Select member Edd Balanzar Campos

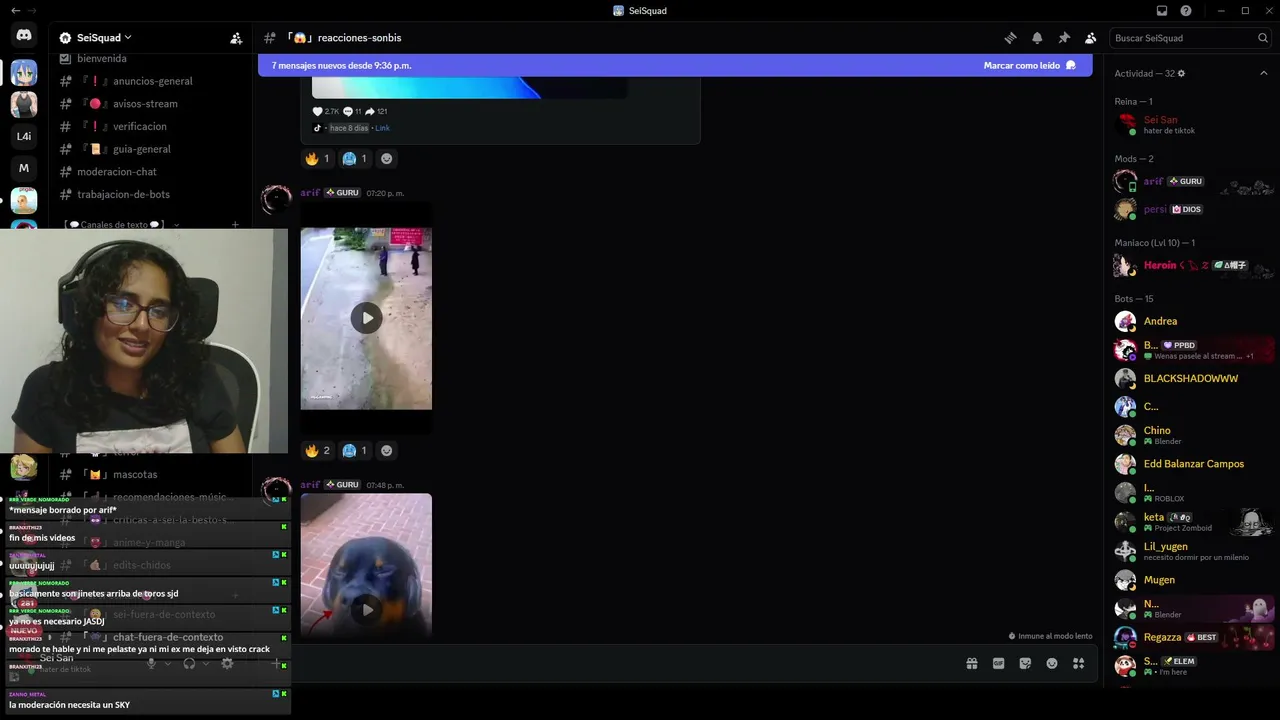[1192, 464]
